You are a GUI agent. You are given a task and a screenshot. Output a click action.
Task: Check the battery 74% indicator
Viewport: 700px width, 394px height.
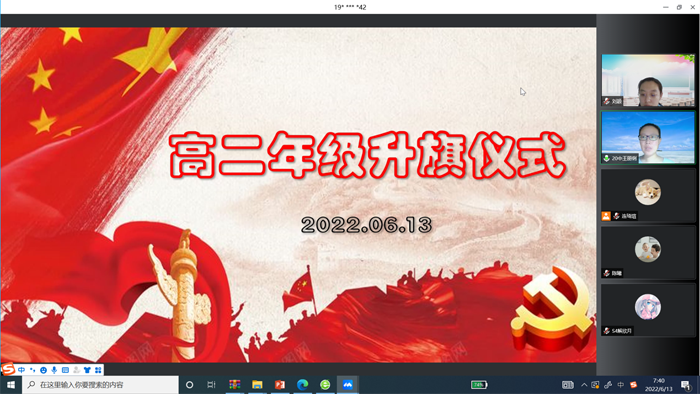[x=479, y=385]
